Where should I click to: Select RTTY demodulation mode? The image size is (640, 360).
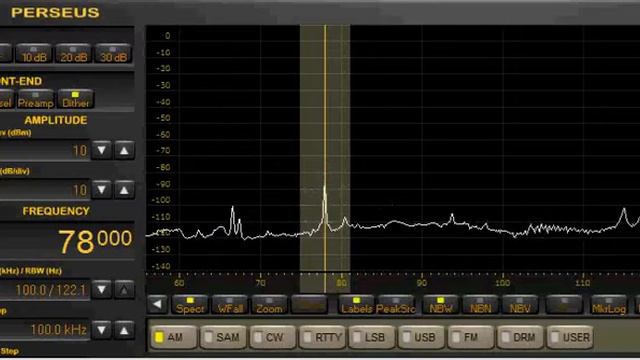coord(322,337)
